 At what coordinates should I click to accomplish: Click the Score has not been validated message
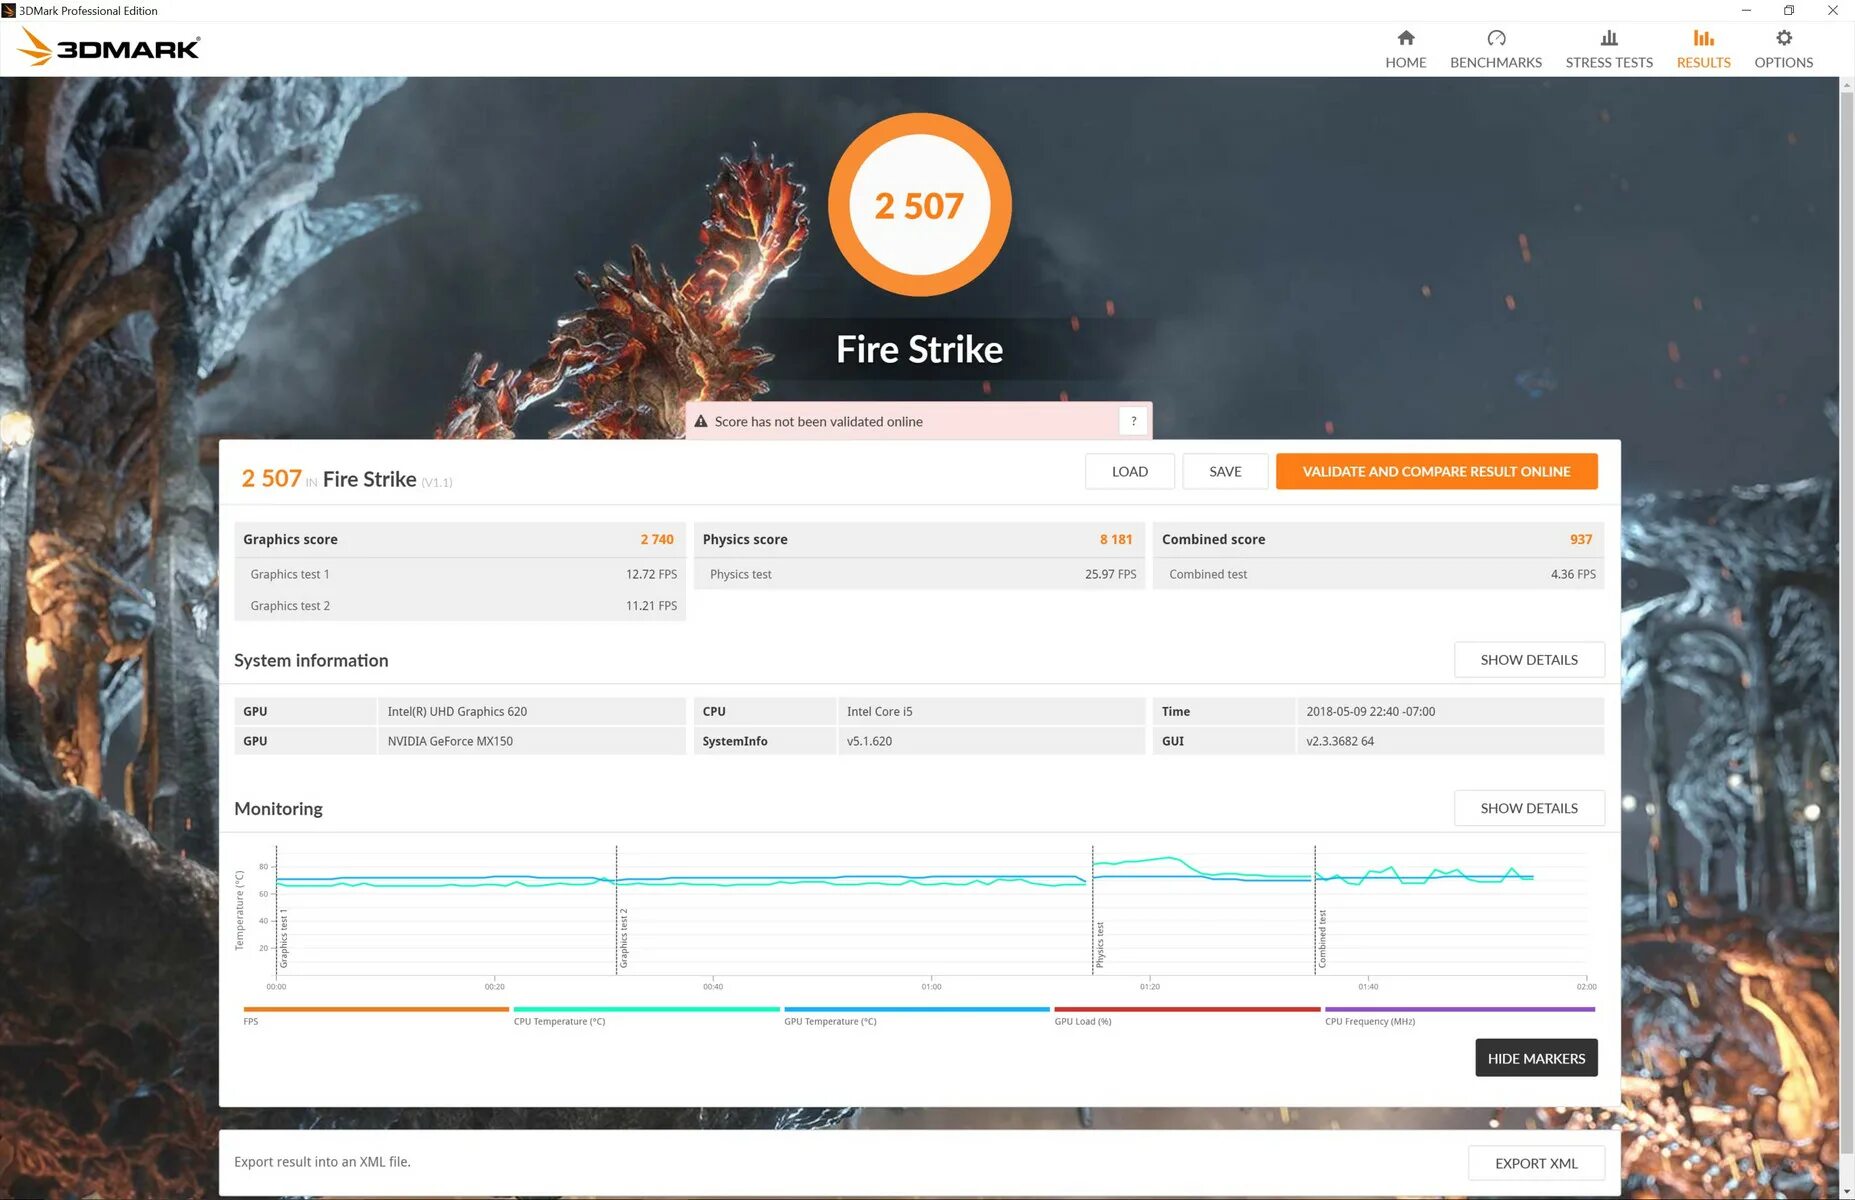(818, 422)
